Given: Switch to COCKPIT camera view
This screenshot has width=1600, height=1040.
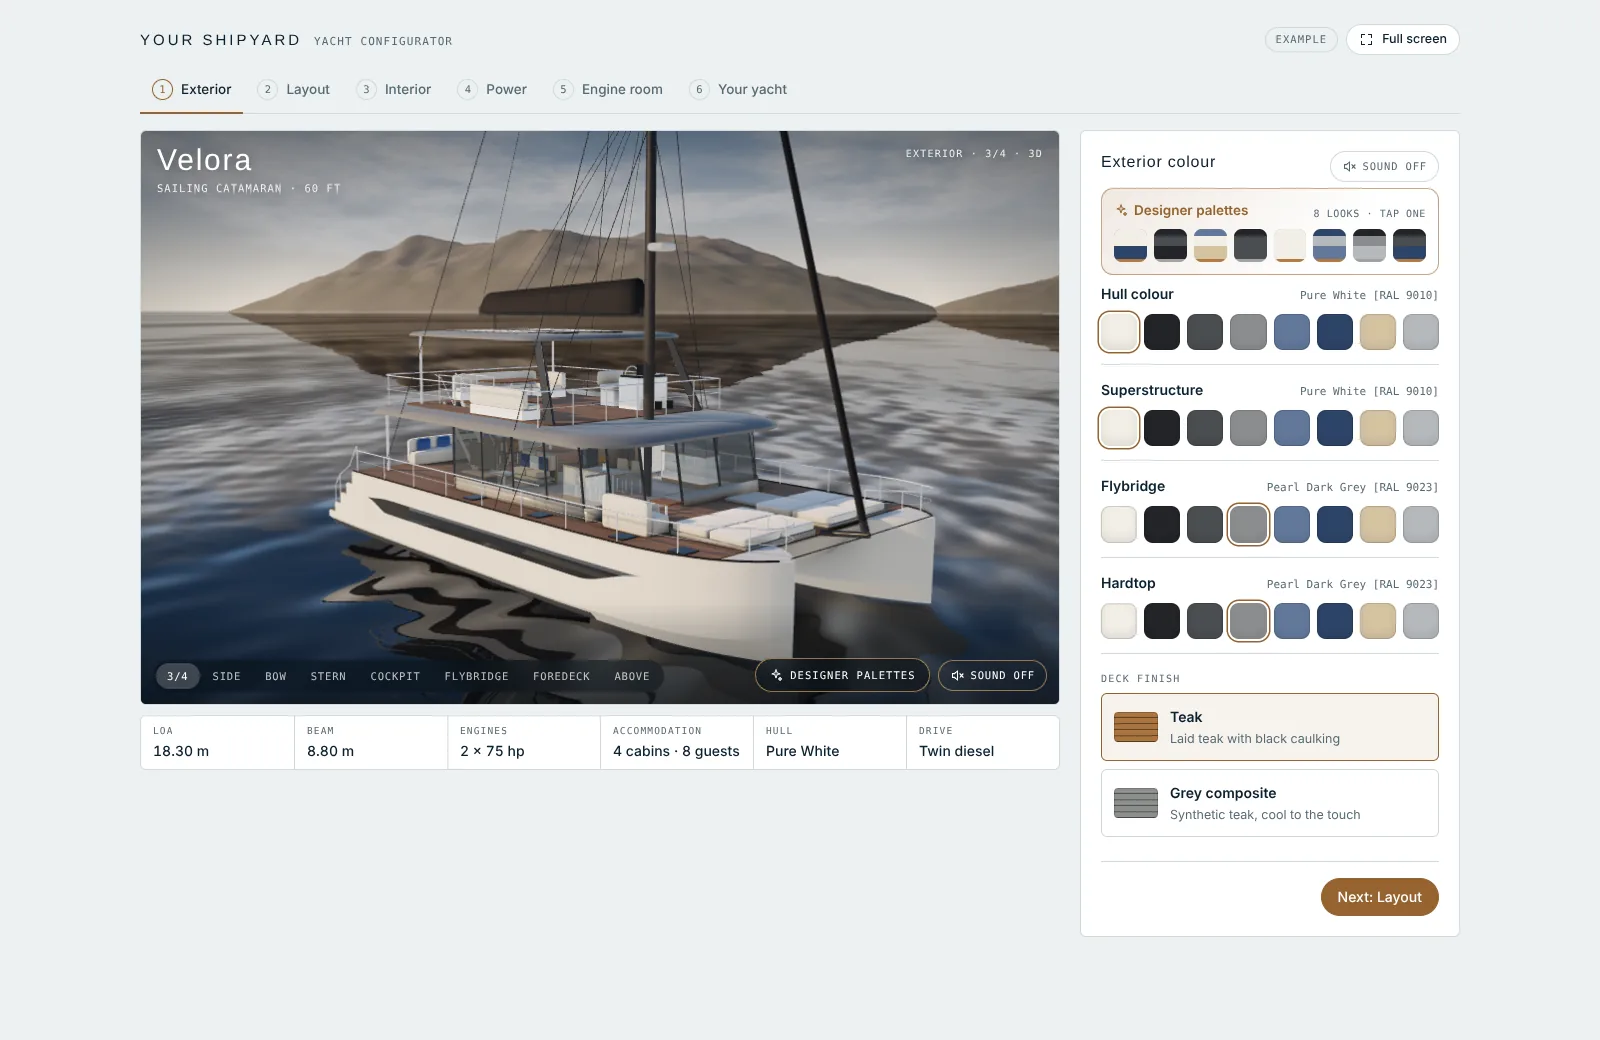Looking at the screenshot, I should [x=395, y=676].
